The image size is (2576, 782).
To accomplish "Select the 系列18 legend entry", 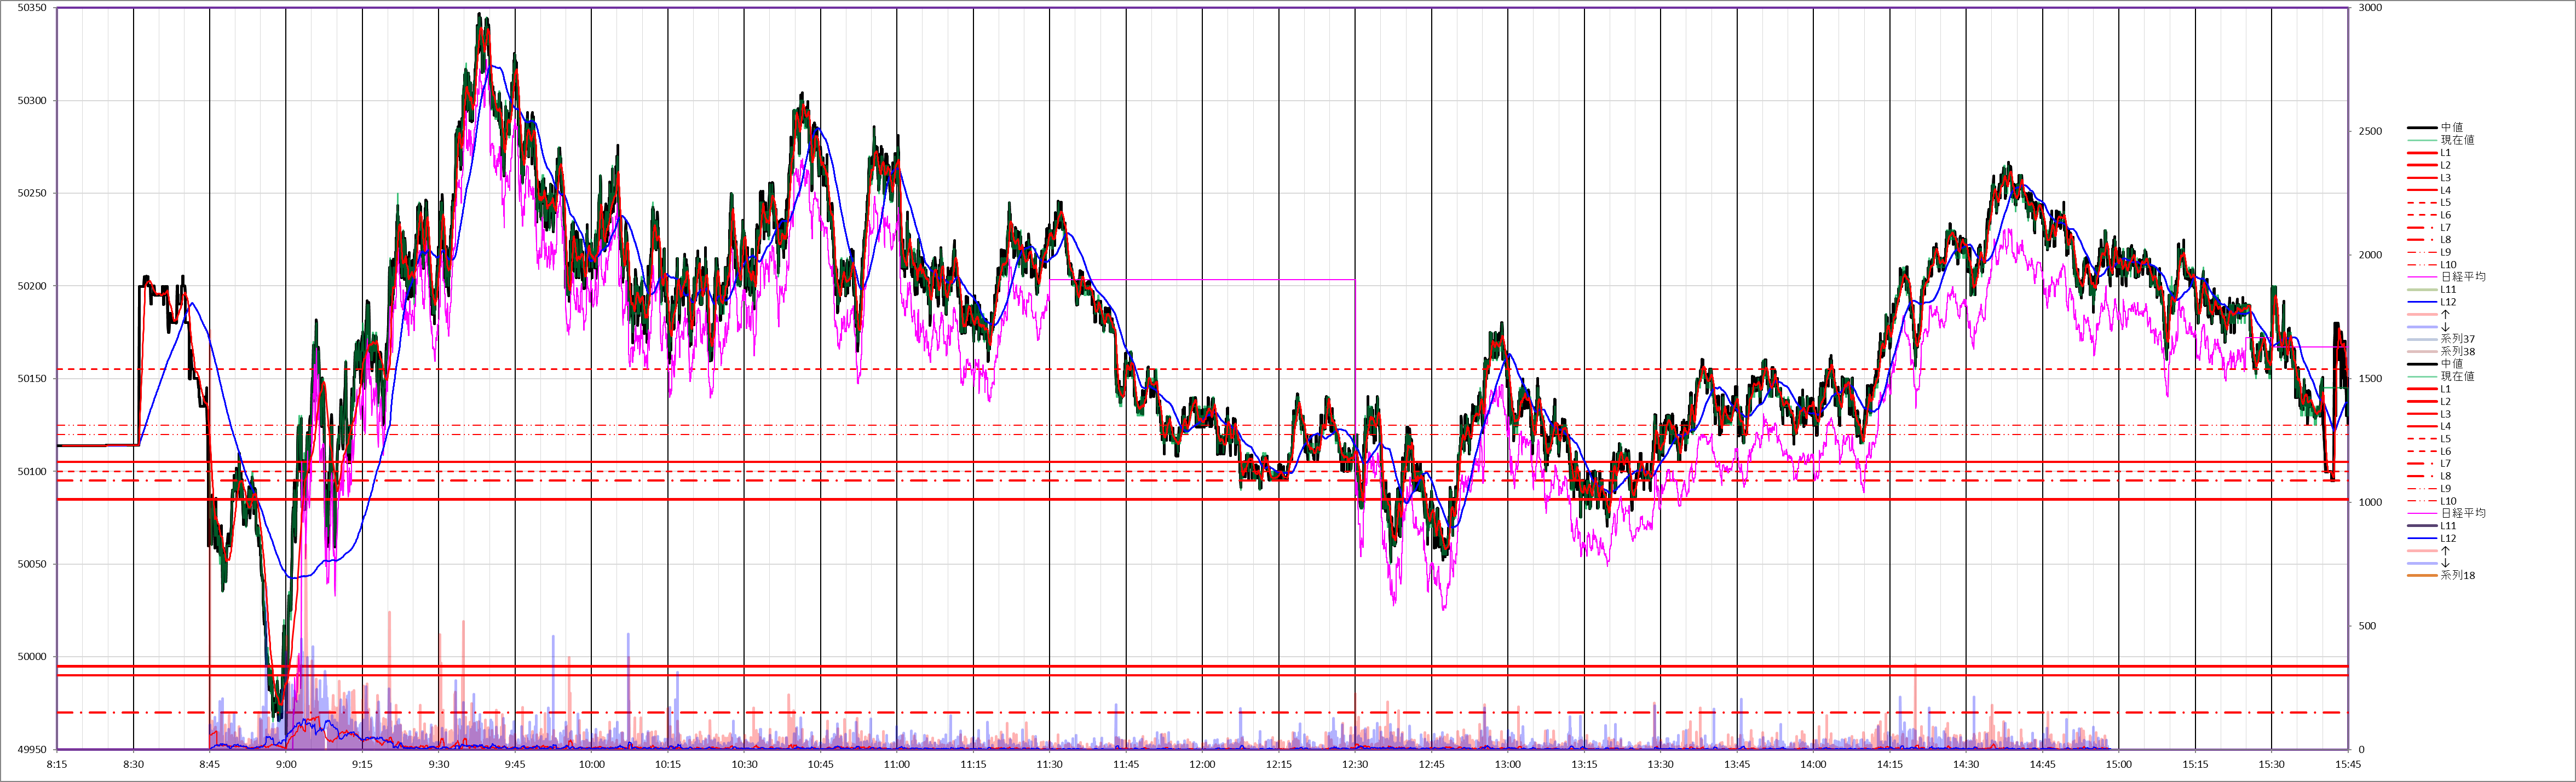I will pos(2457,576).
